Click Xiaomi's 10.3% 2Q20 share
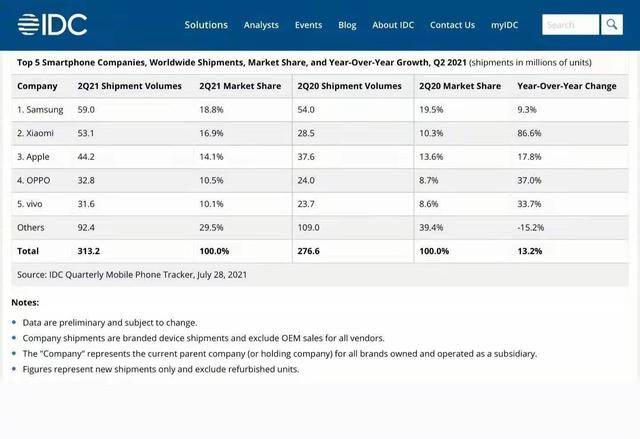This screenshot has width=640, height=439. [x=431, y=133]
